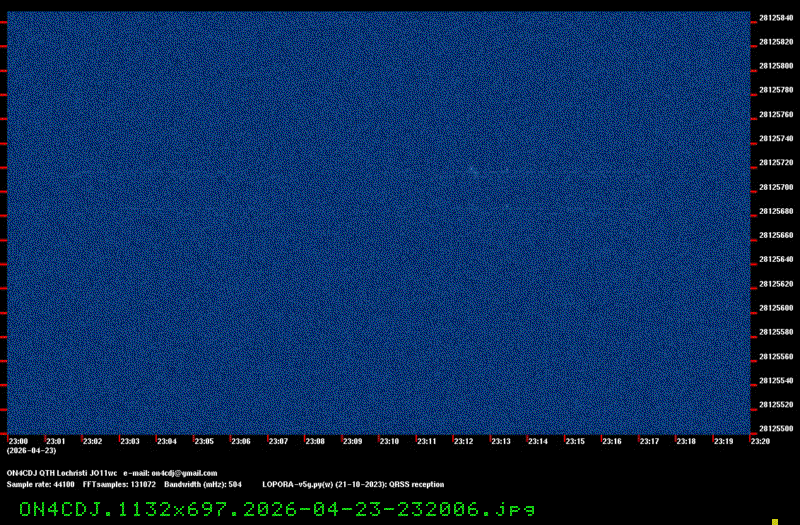Click the 28125720 frequency label

776,162
